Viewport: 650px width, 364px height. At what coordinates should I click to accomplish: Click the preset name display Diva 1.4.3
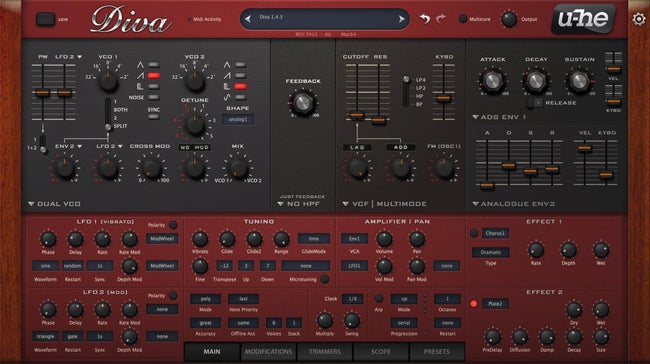[x=324, y=19]
